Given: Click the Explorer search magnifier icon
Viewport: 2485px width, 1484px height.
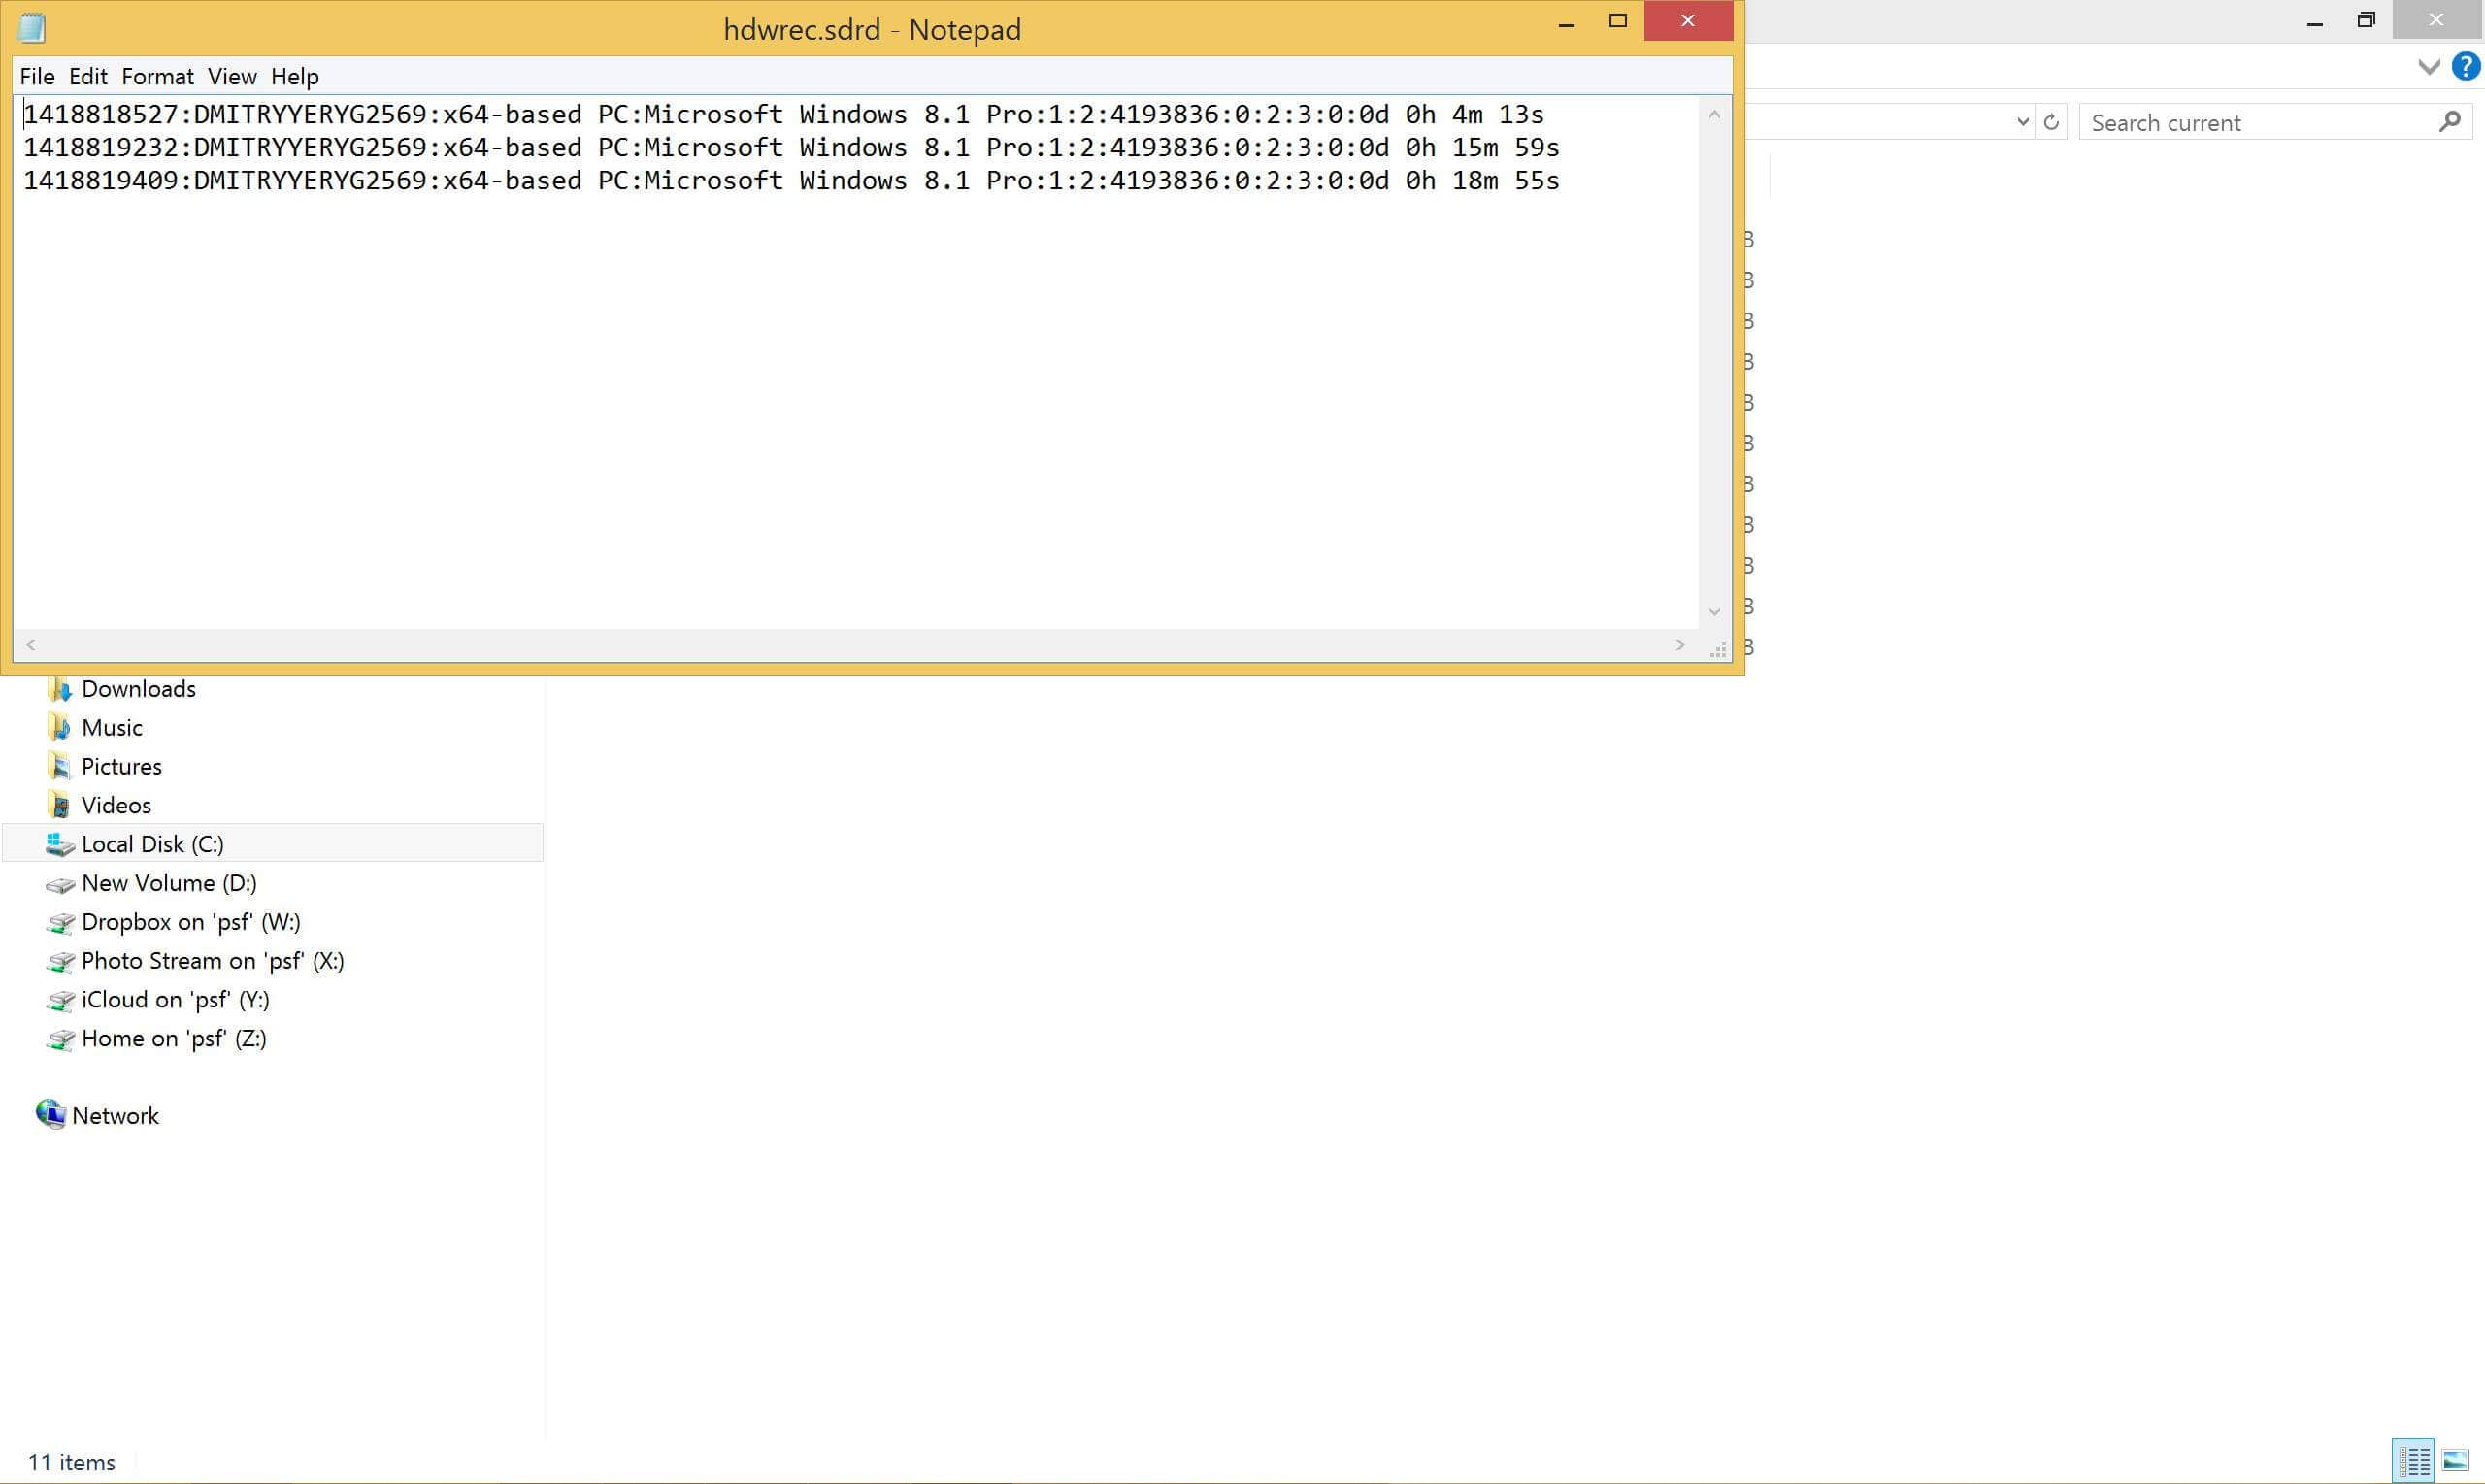Looking at the screenshot, I should pos(2450,122).
